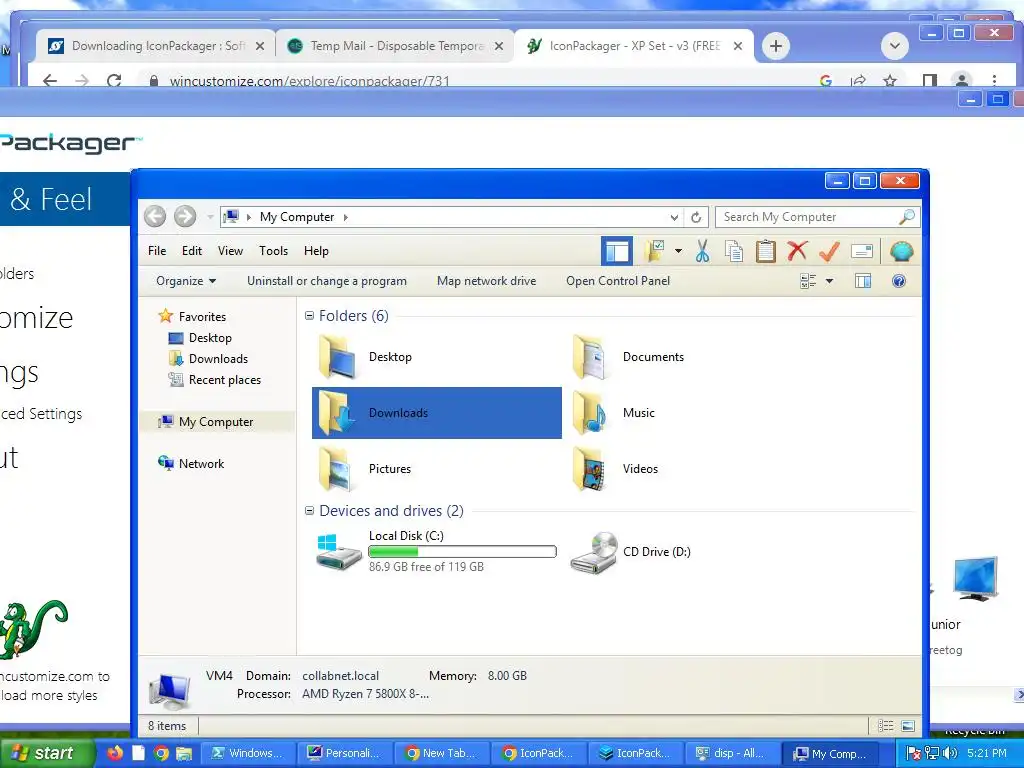Open the recent locations arrow in explorer
The width and height of the screenshot is (1024, 768).
(x=210, y=217)
